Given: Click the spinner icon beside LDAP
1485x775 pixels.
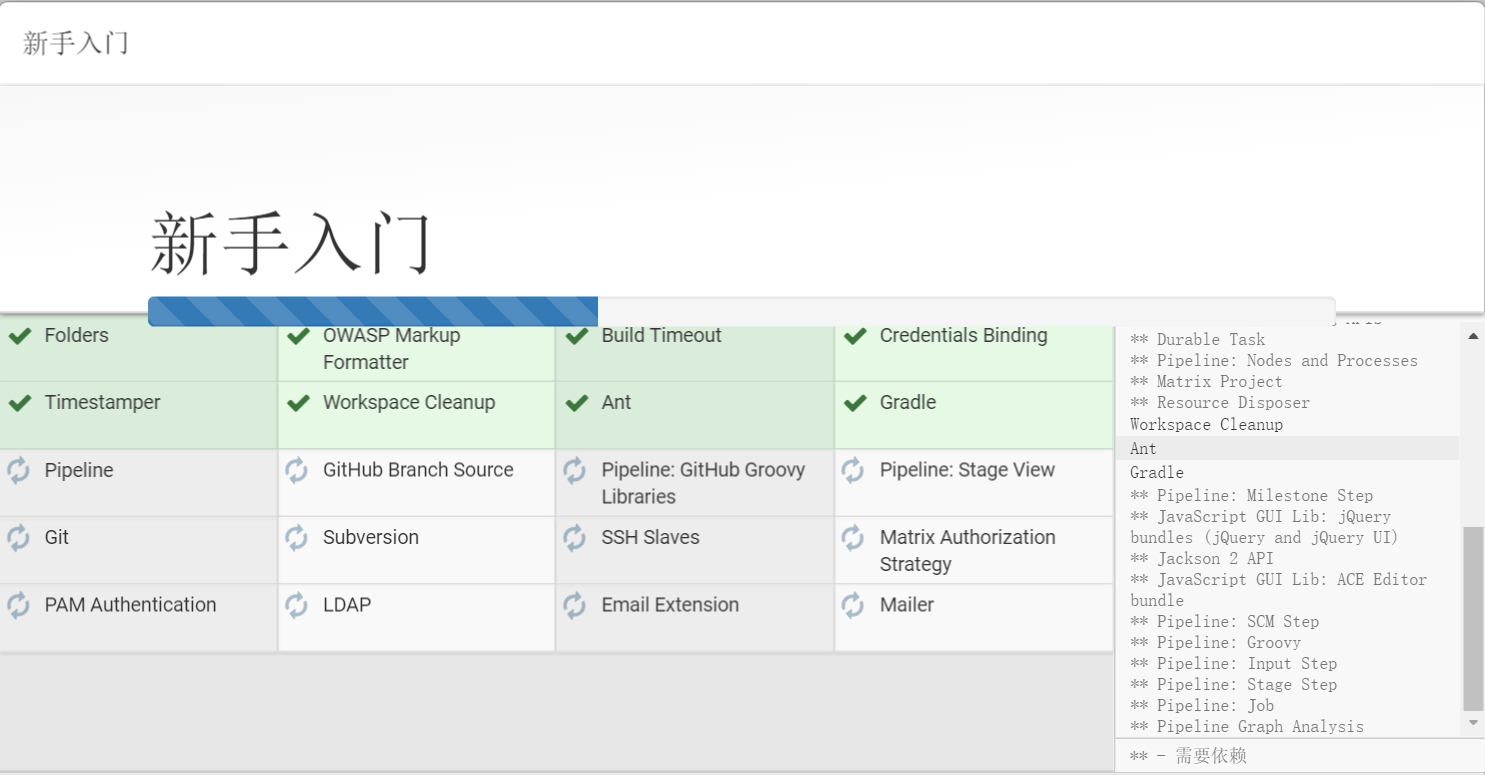Looking at the screenshot, I should click(x=297, y=605).
